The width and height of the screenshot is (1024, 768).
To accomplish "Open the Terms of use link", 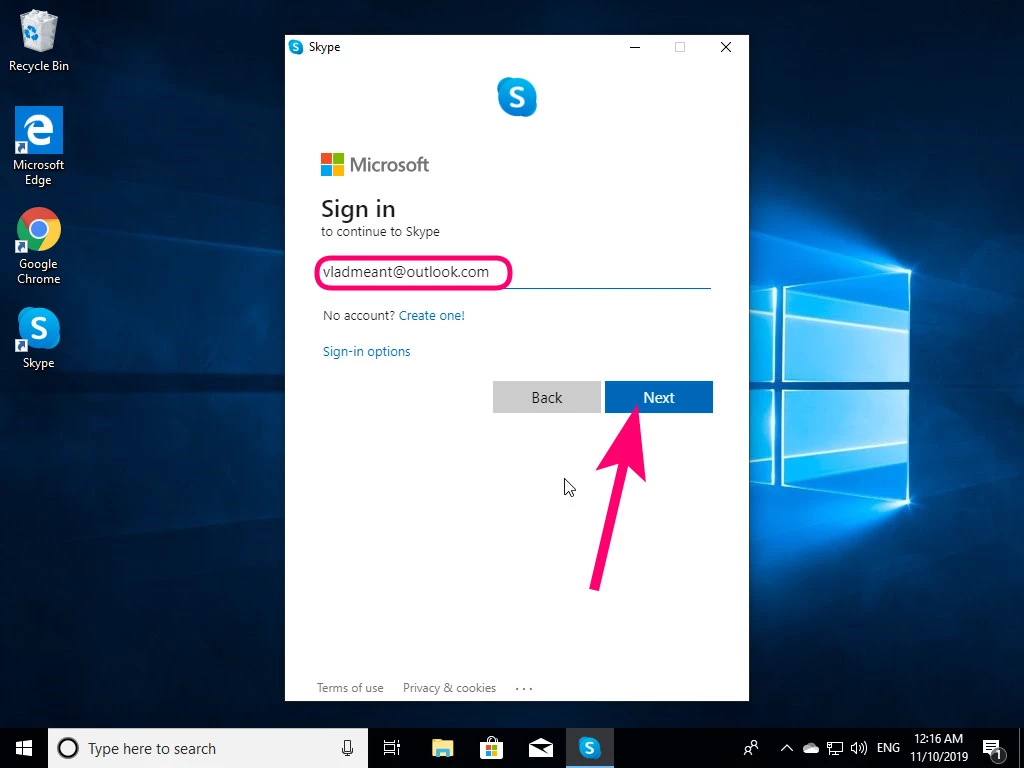I will 350,688.
